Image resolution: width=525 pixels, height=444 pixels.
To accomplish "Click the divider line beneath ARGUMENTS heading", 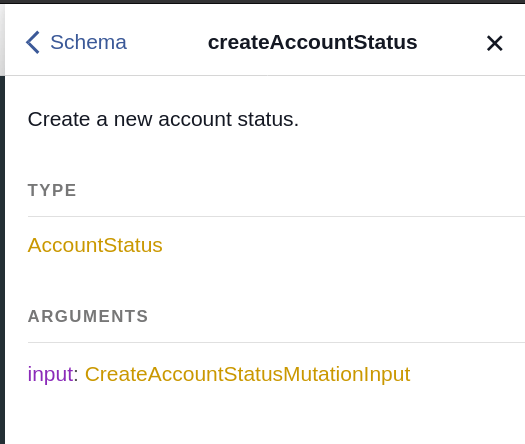I will click(x=276, y=342).
